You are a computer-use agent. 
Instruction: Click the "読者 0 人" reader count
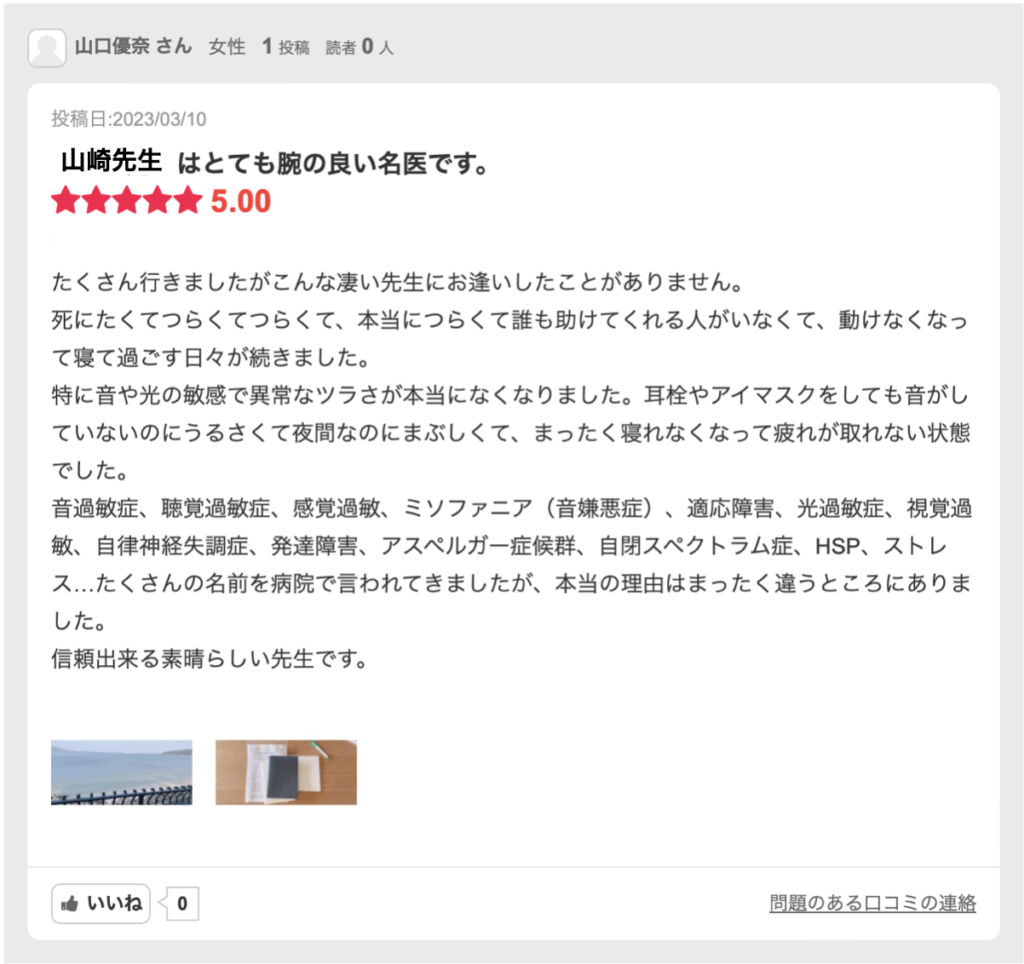[x=359, y=47]
